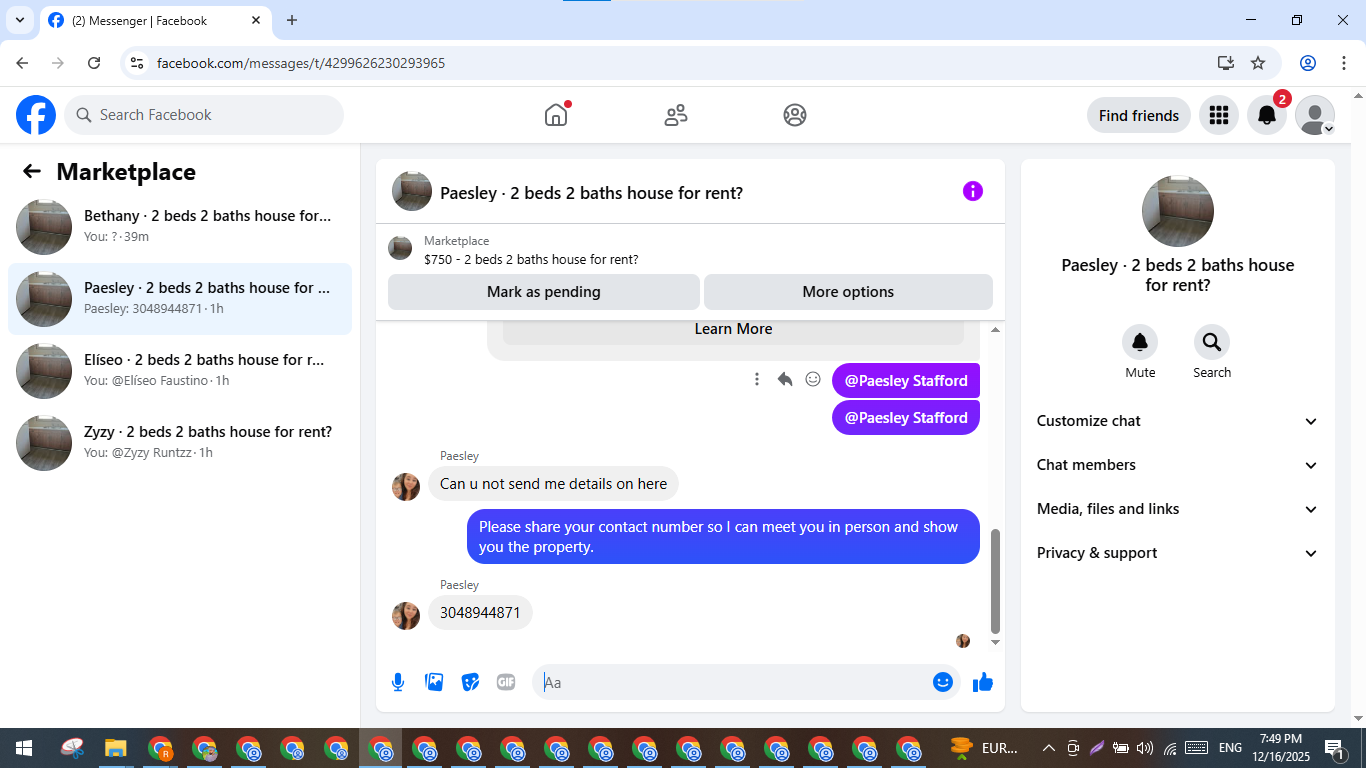Screen dimensions: 1366x768
Task: Click the attach photo icon
Action: tap(434, 682)
